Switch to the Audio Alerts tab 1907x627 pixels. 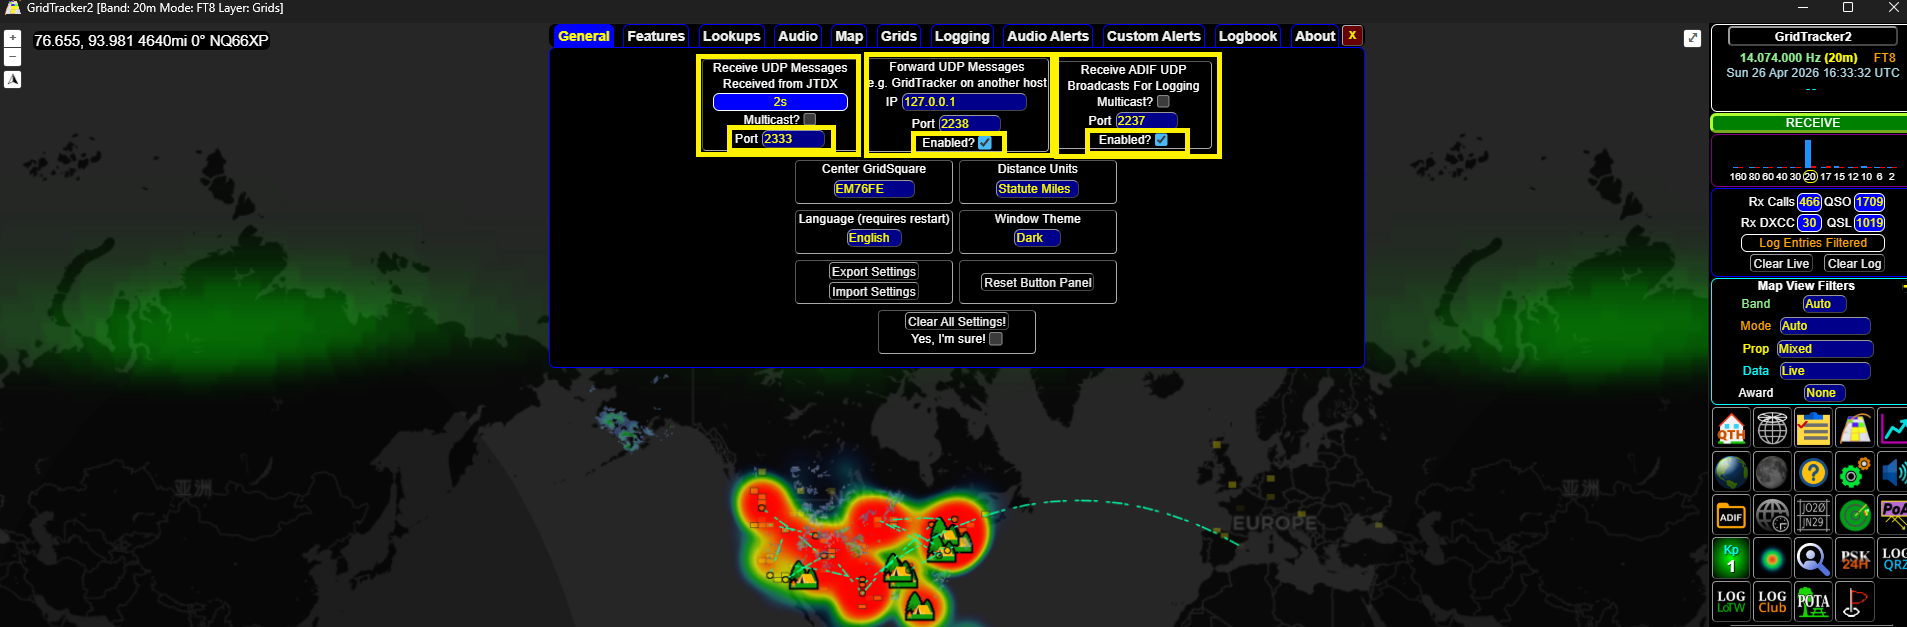pos(1047,36)
